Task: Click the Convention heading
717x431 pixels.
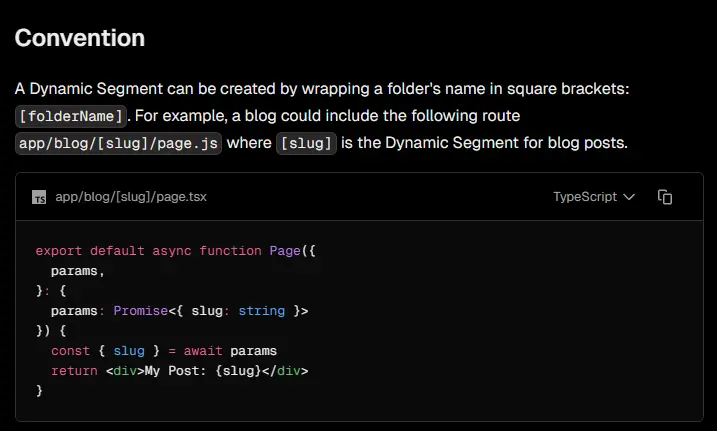Action: pyautogui.click(x=80, y=38)
